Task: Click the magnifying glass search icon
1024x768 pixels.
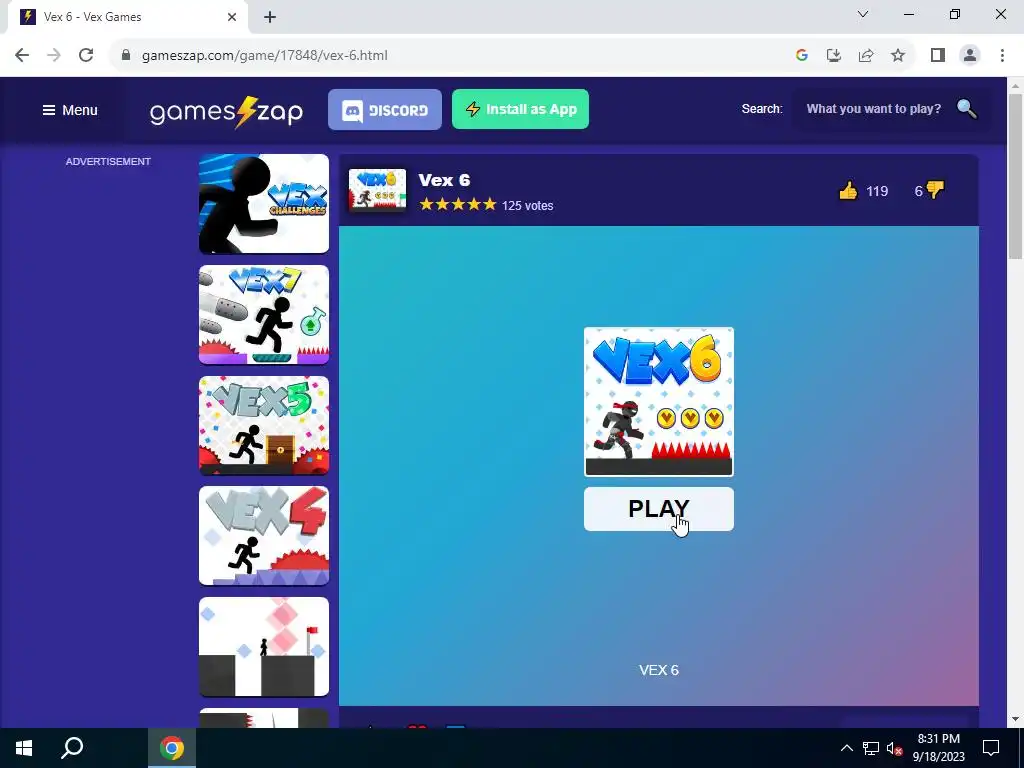Action: [x=967, y=108]
